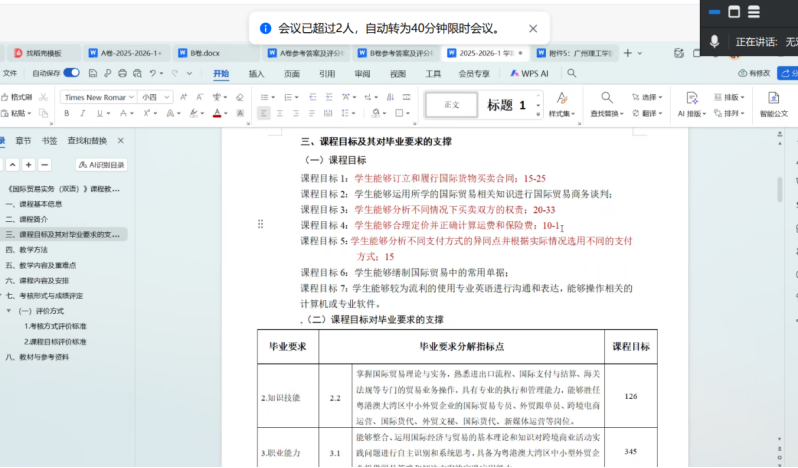The height and width of the screenshot is (468, 798).
Task: Toggle the 自动保存 auto-save switch
Action: (72, 73)
